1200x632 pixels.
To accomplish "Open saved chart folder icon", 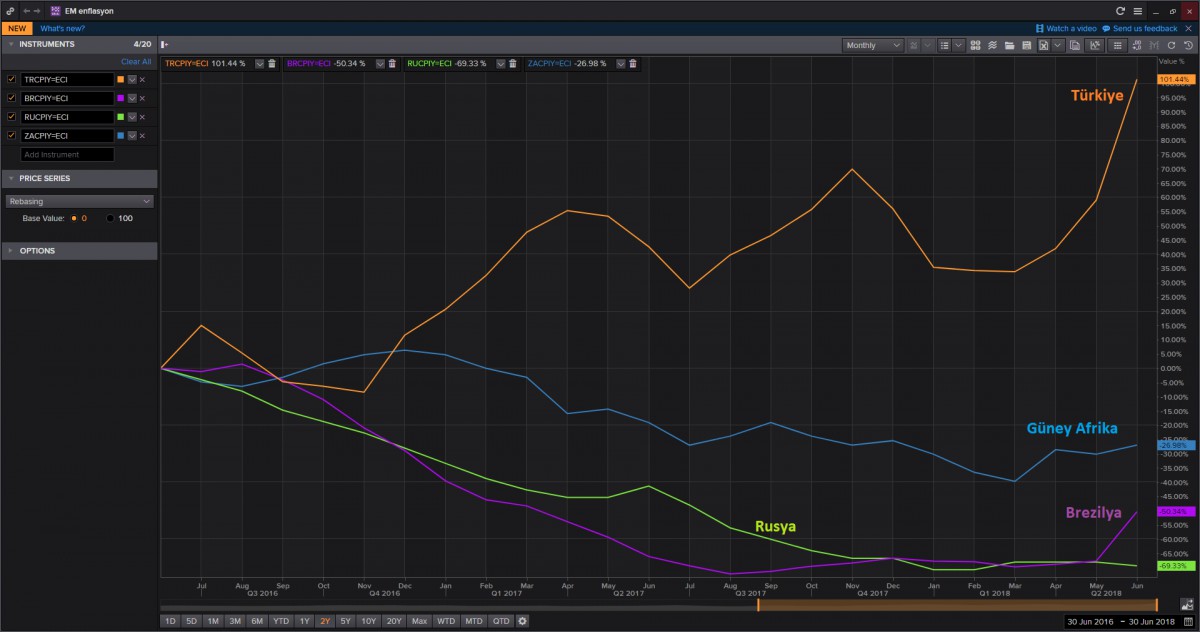I will 1010,45.
